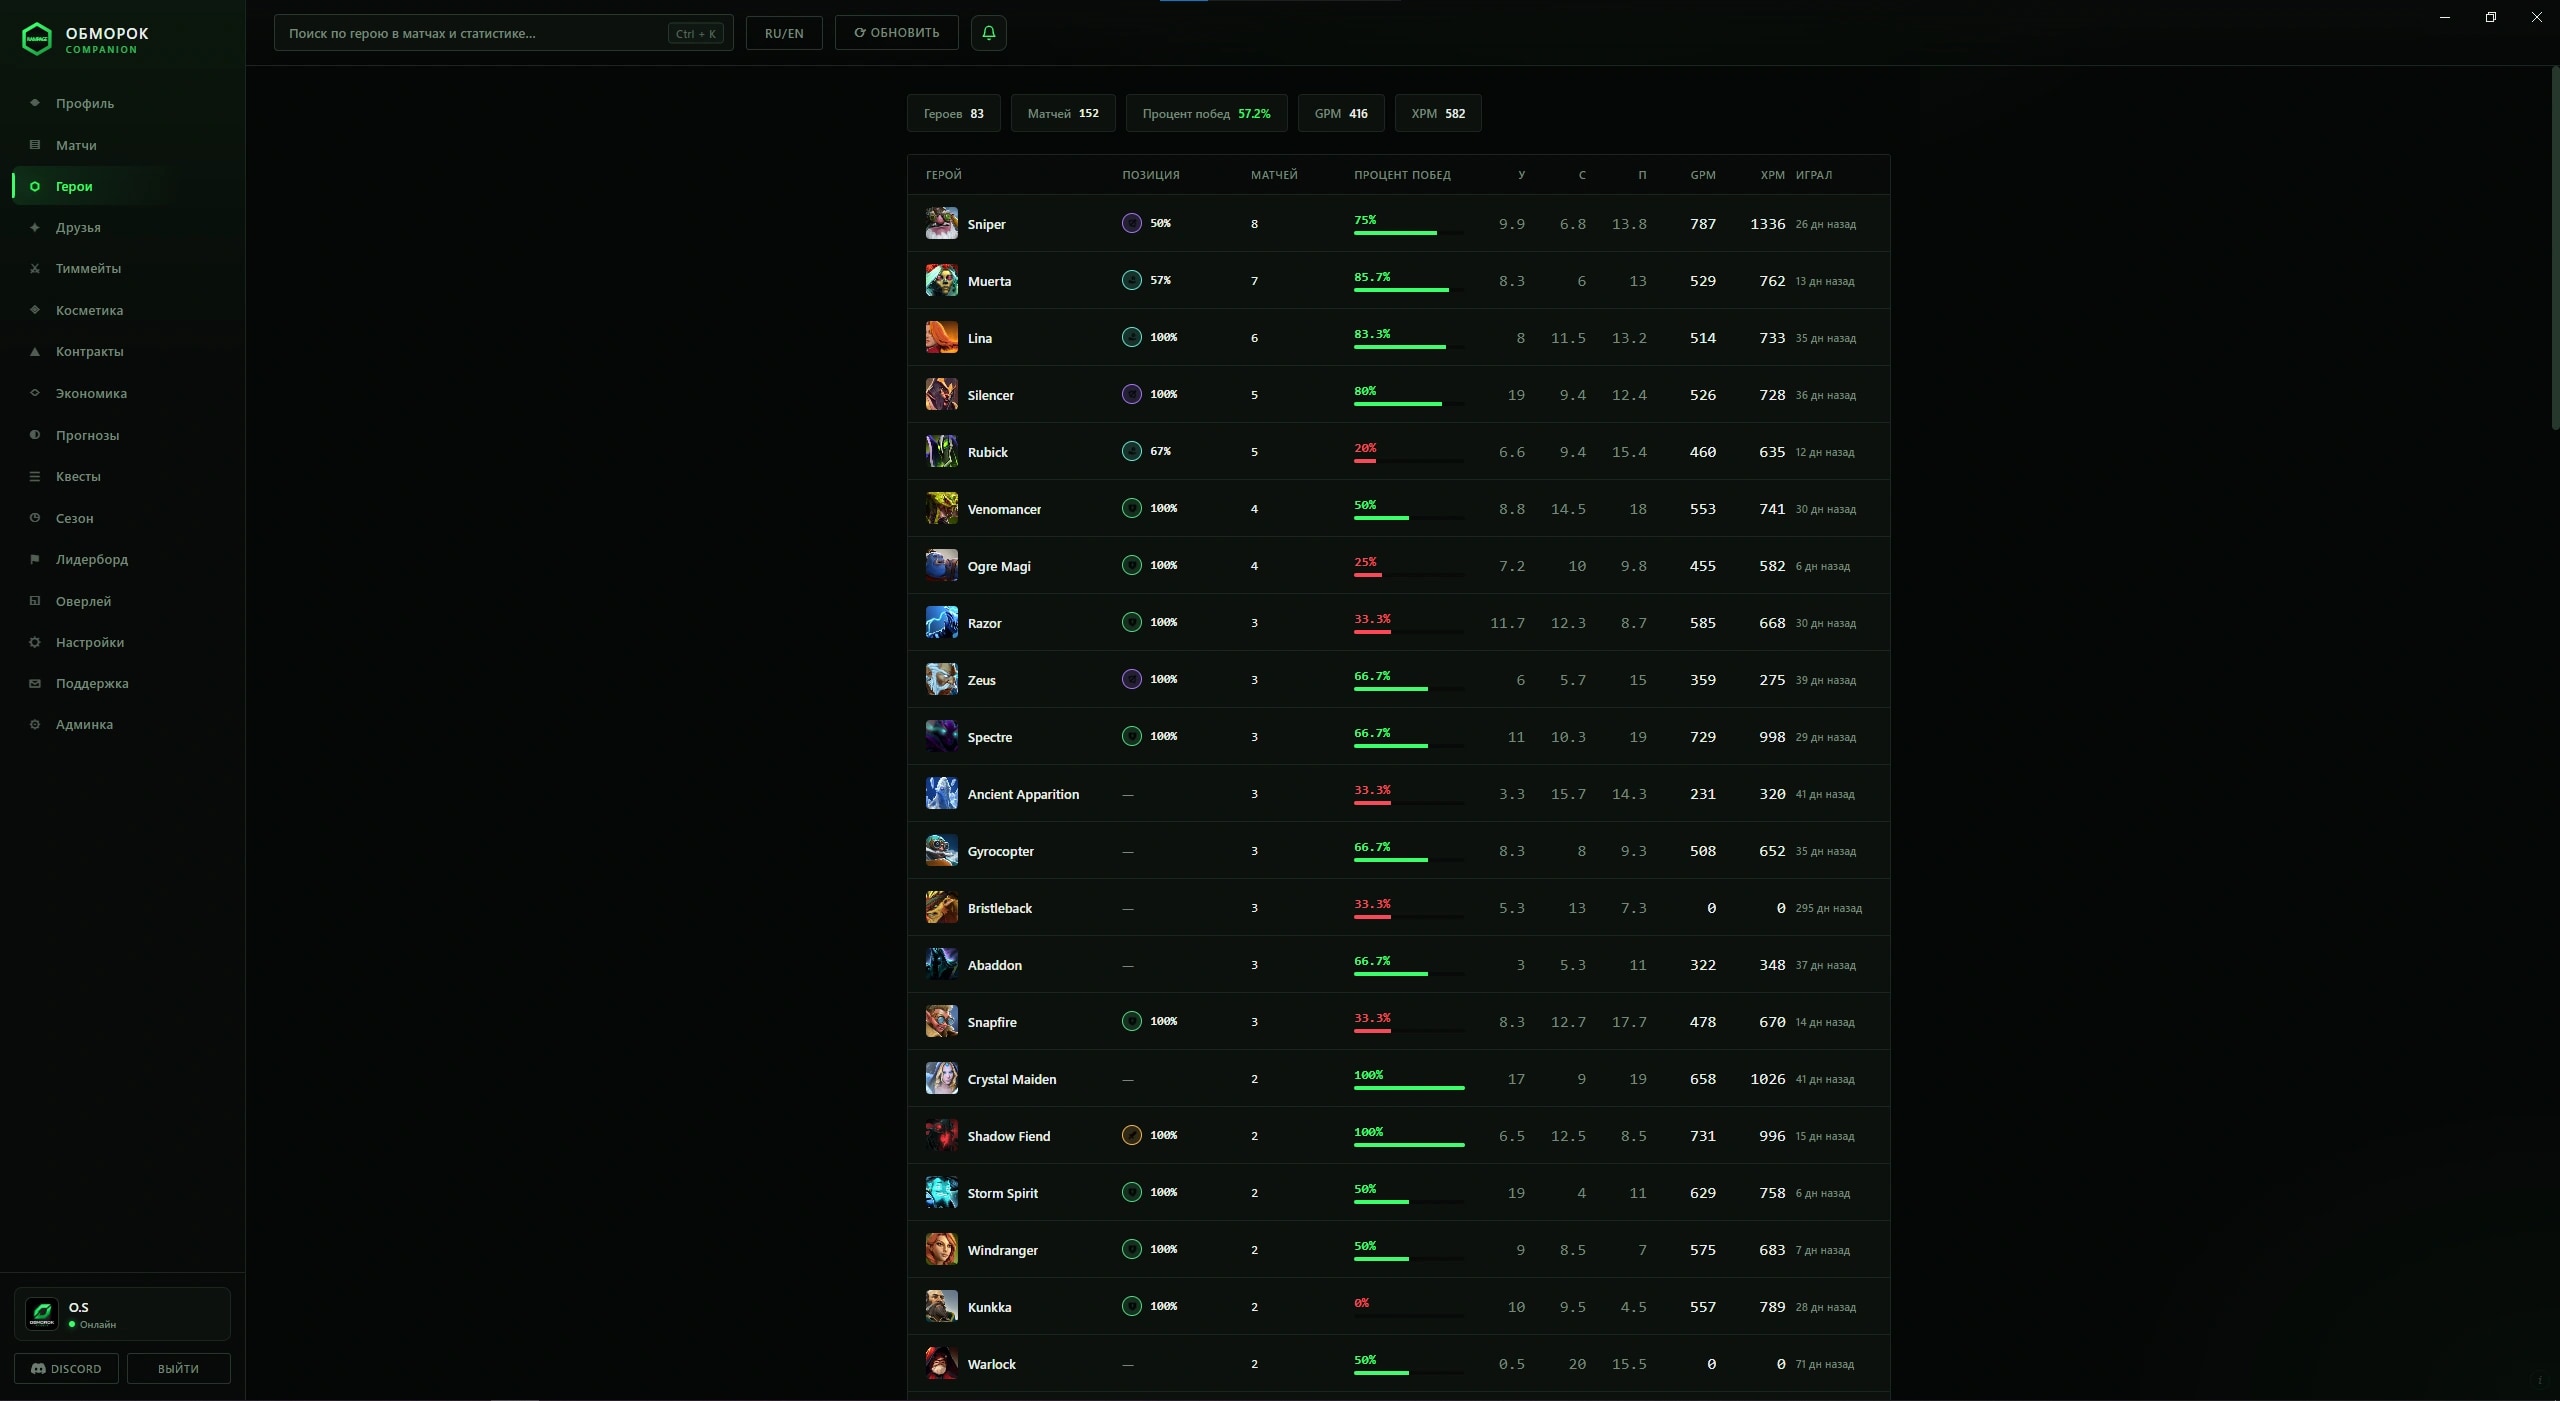The image size is (2560, 1401).
Task: Click Muerta's hero portrait icon
Action: click(x=941, y=280)
